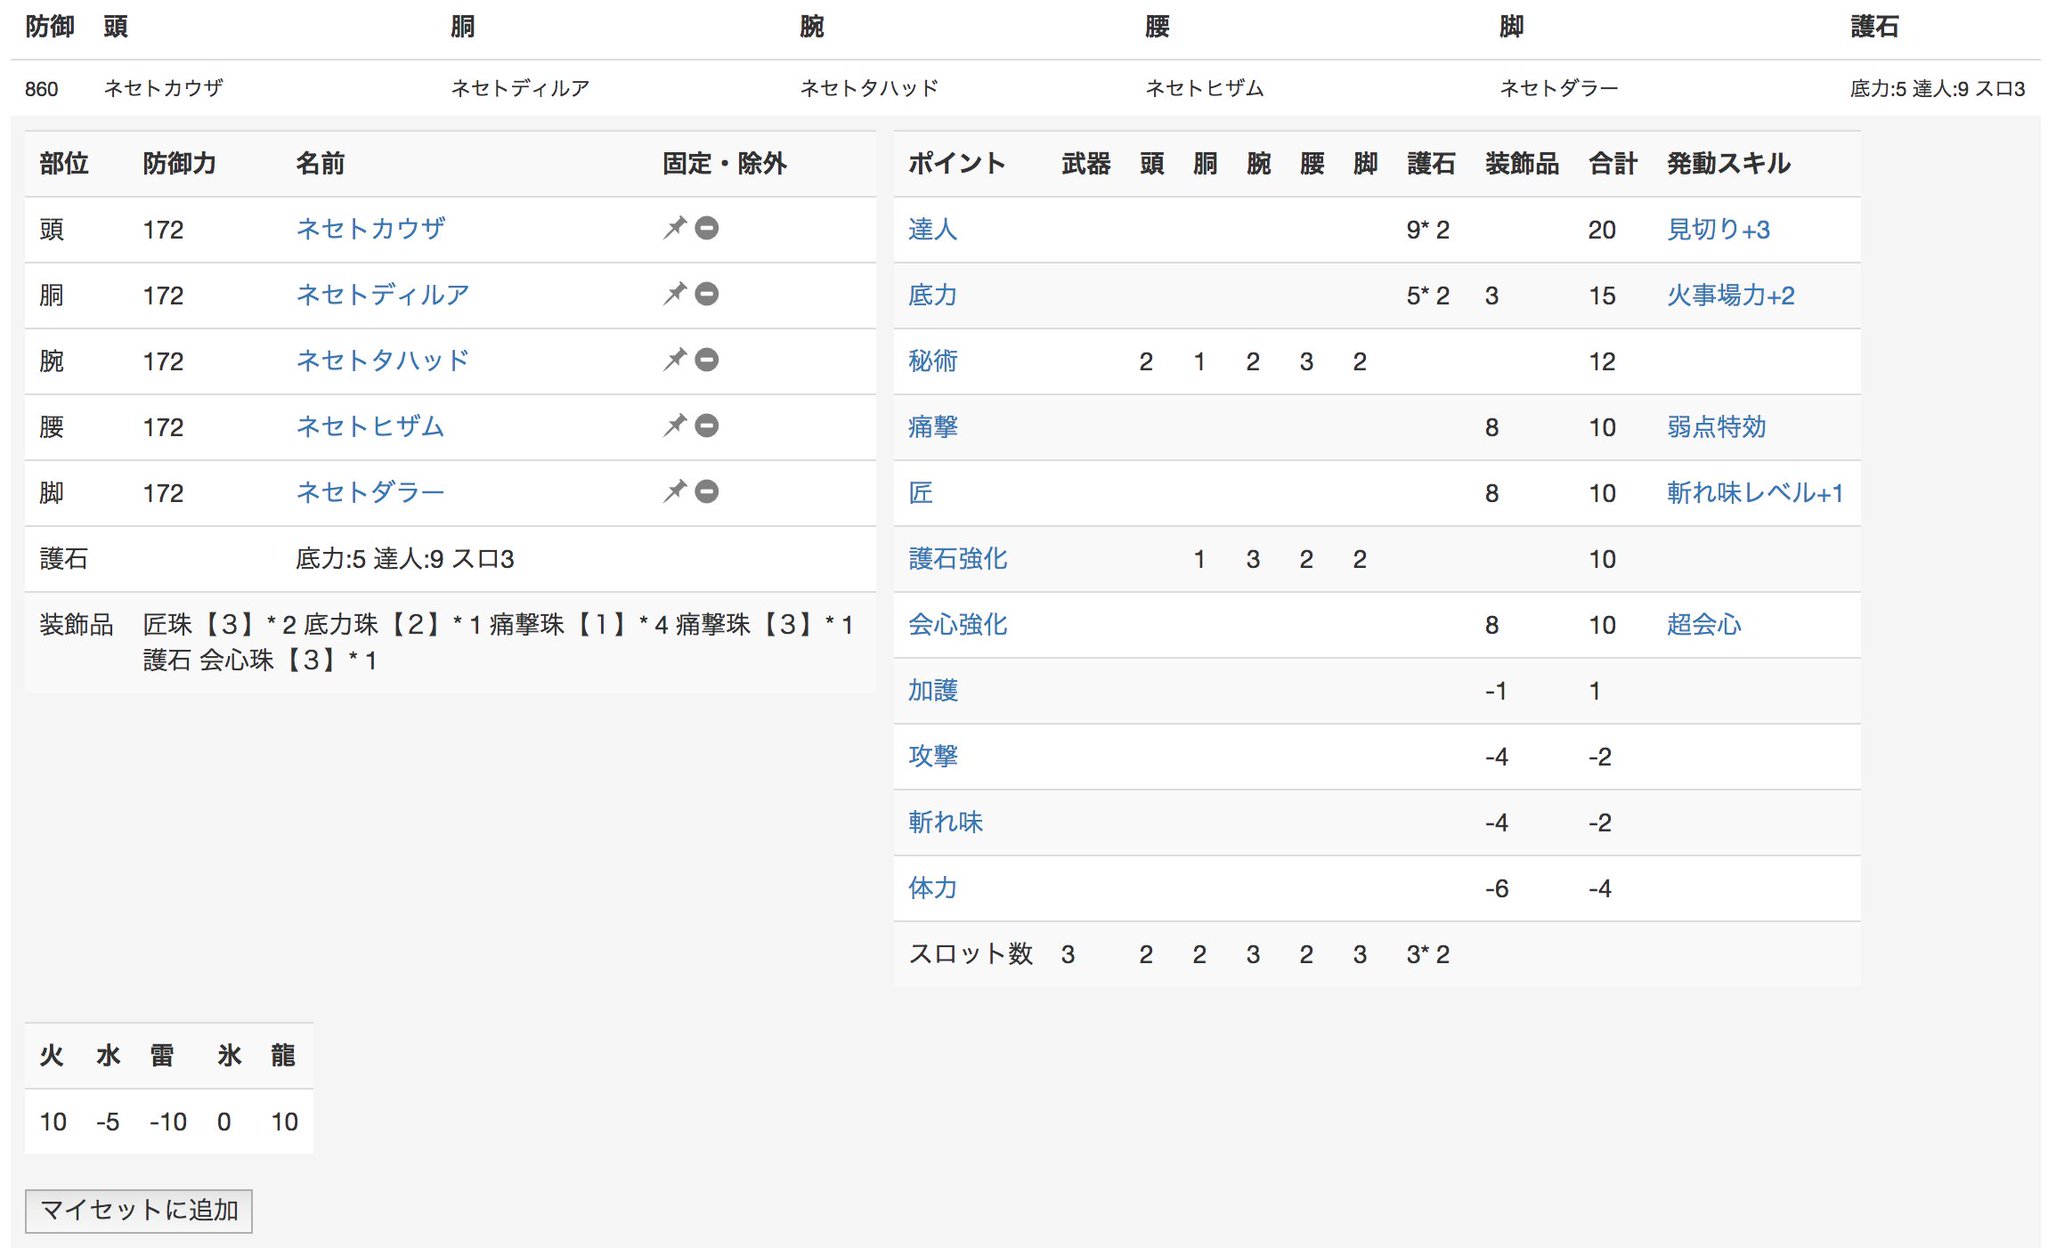Open the 超会心 skill link

click(x=1703, y=625)
